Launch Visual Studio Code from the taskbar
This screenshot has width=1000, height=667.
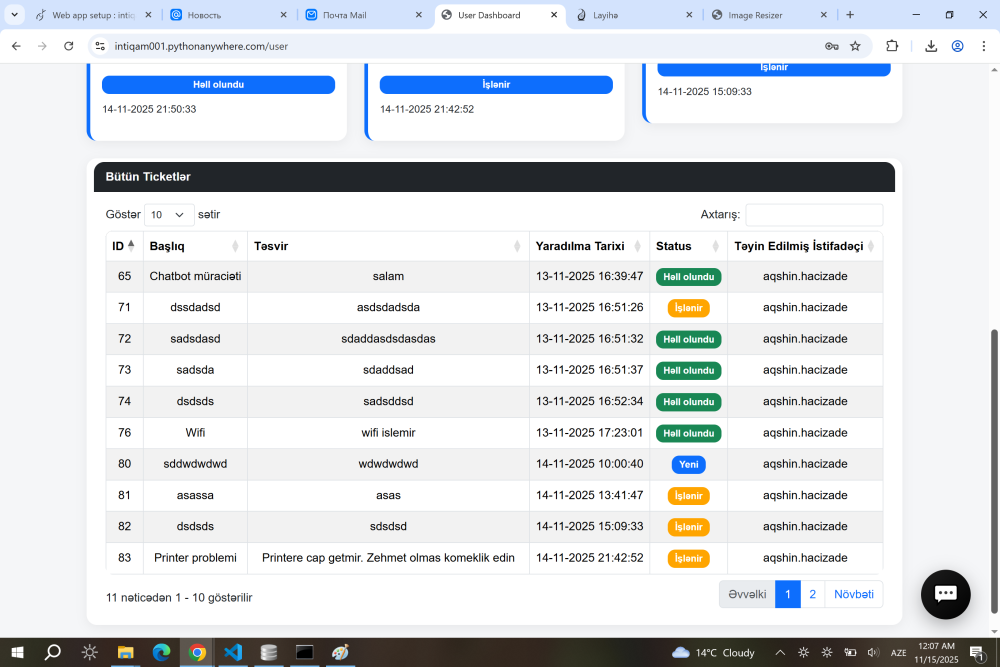[232, 652]
